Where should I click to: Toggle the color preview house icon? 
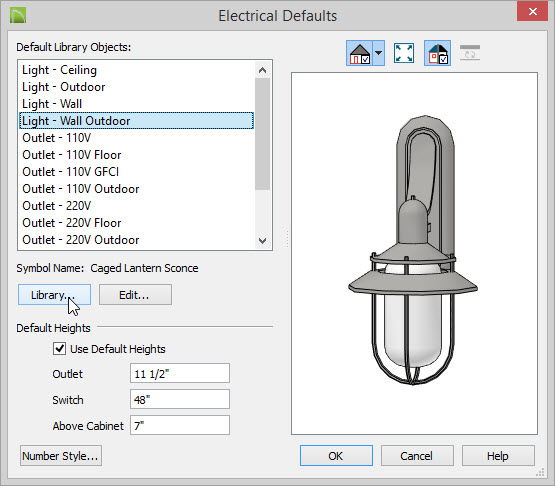point(437,53)
